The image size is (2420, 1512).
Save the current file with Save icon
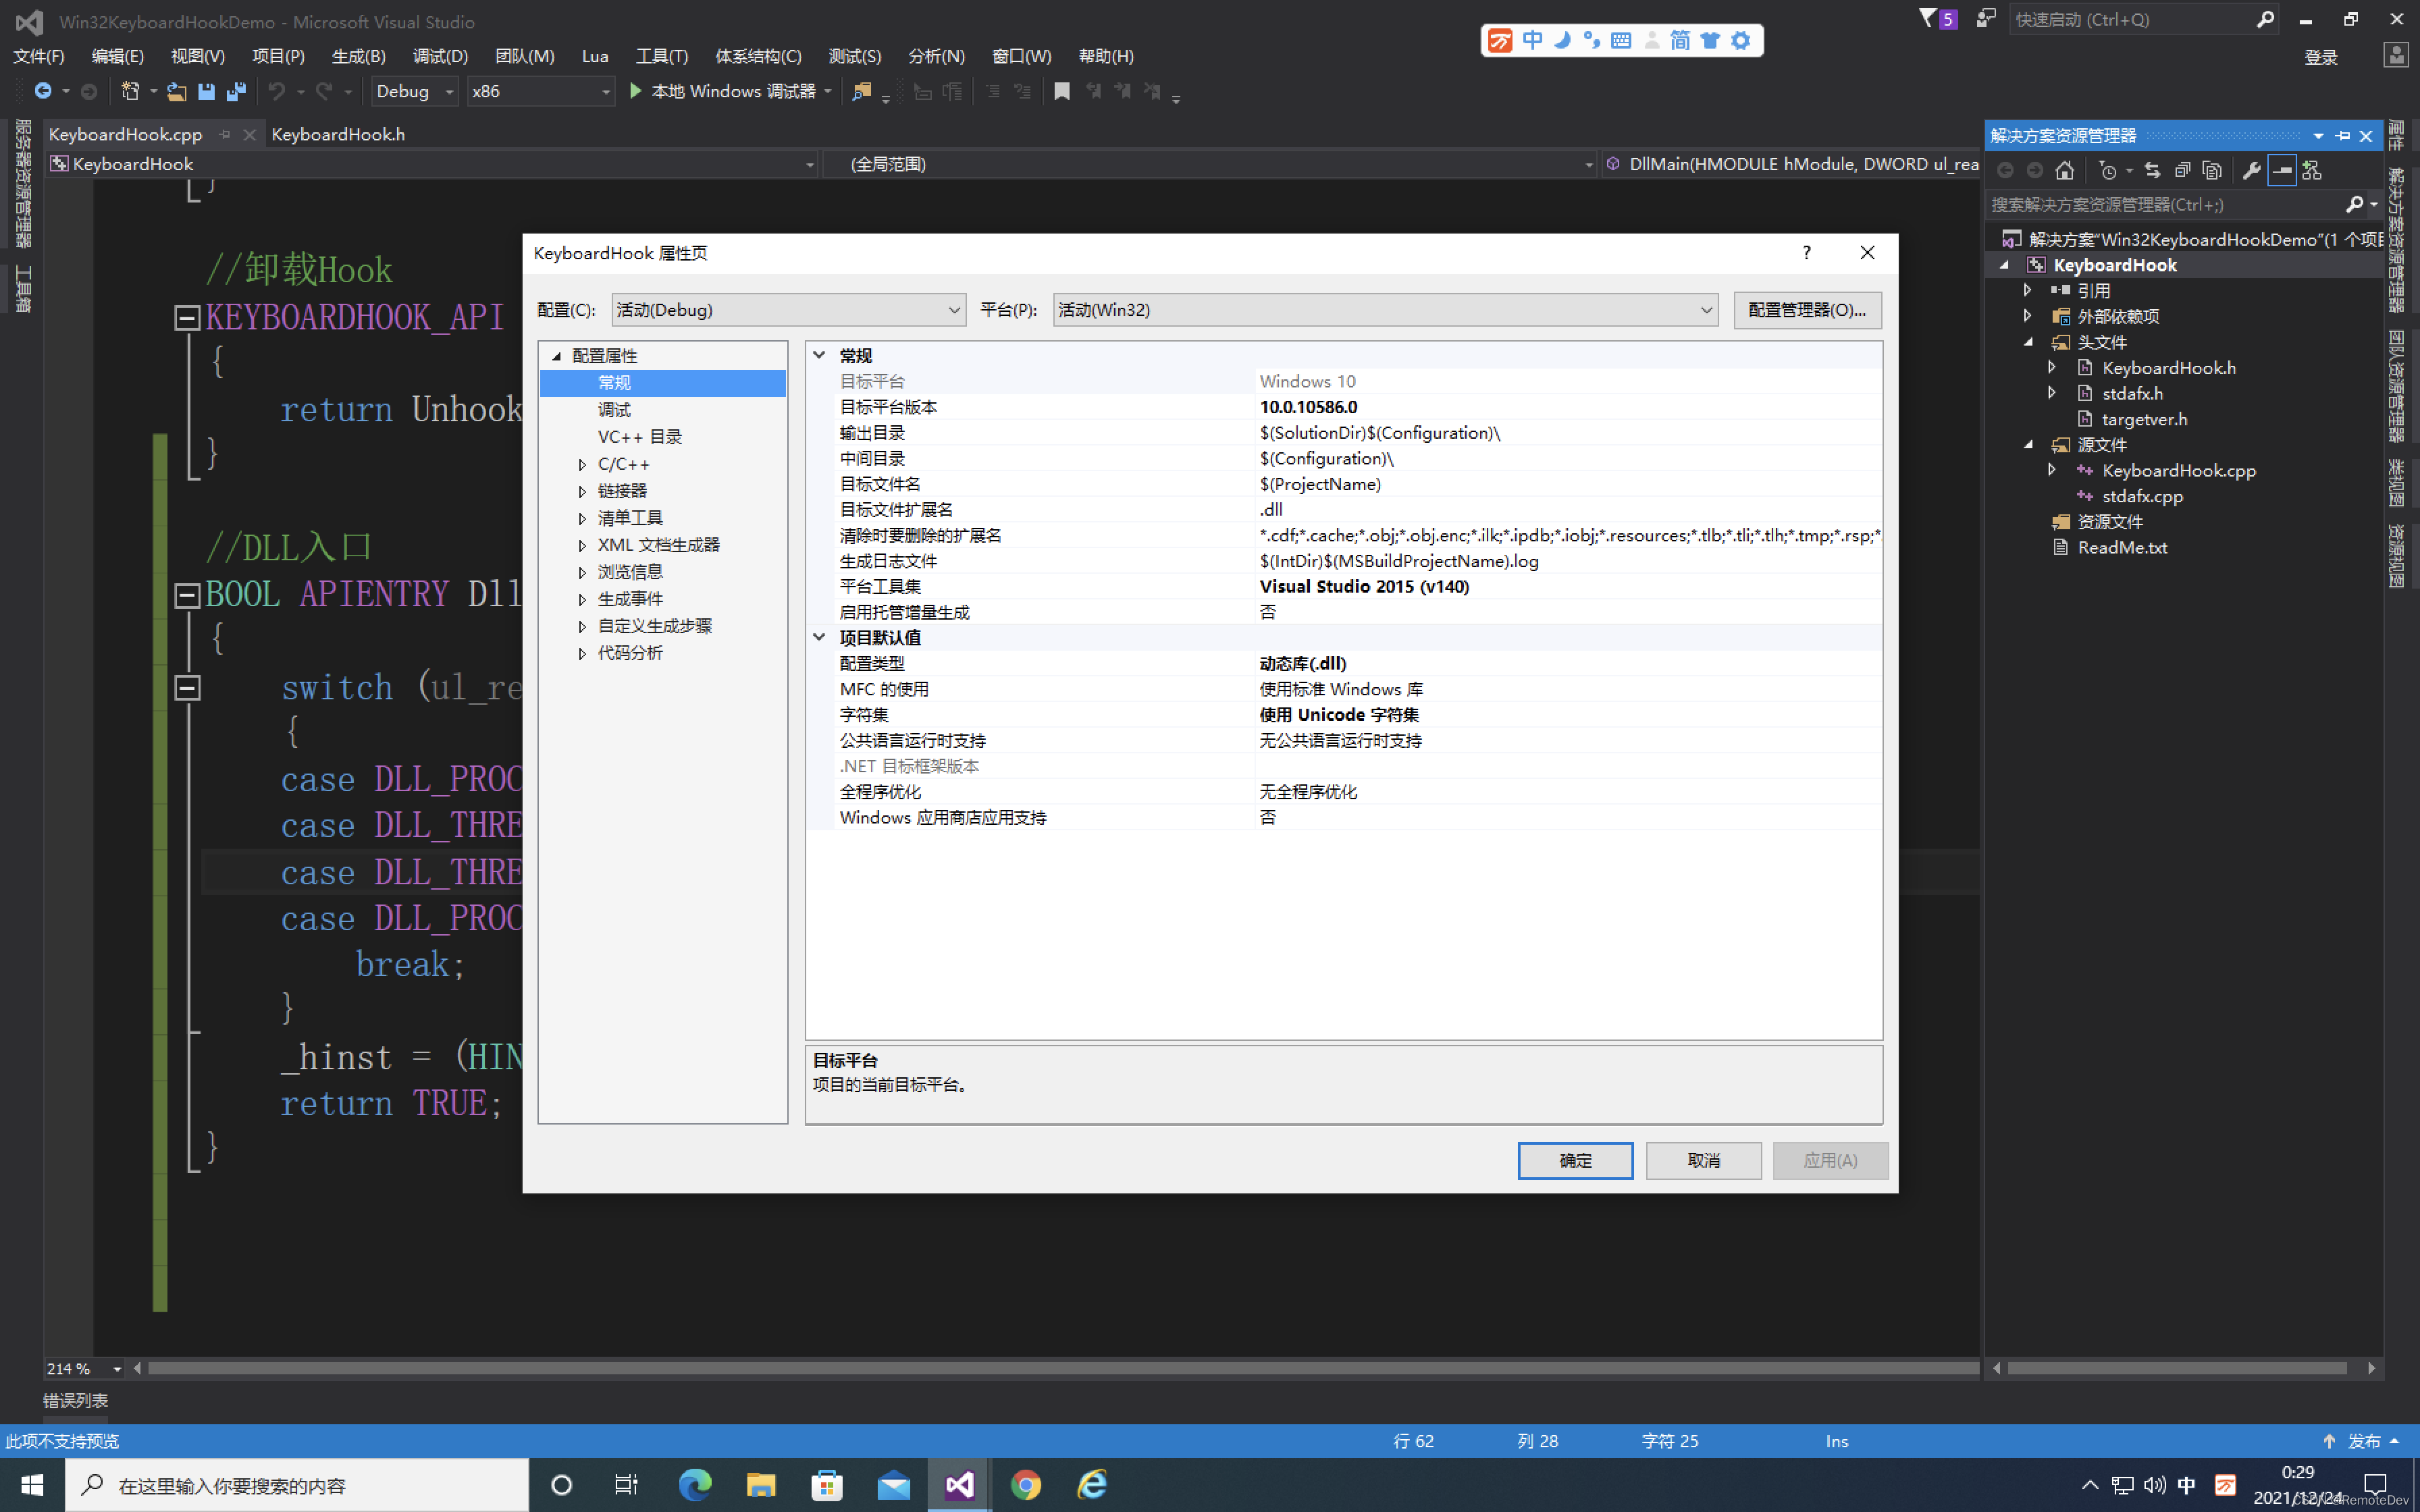pos(206,91)
